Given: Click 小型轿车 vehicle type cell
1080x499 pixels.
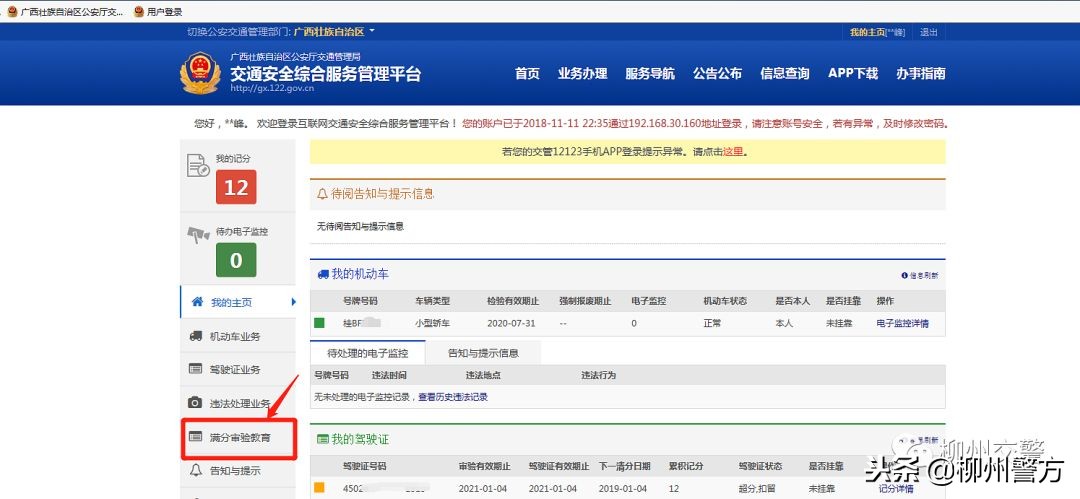Looking at the screenshot, I should [433, 323].
